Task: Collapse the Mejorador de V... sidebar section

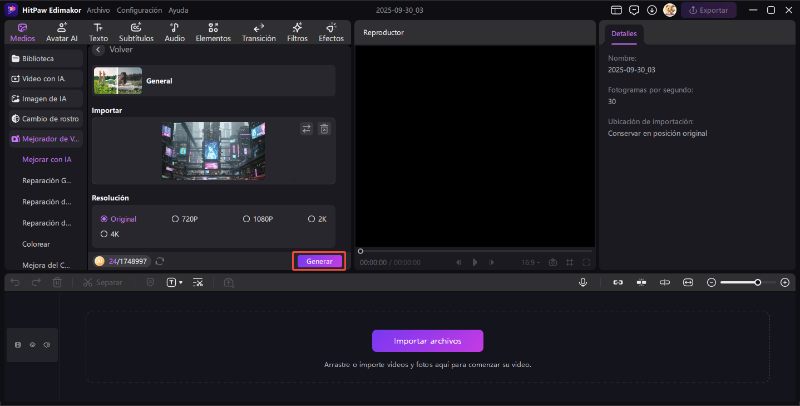Action: tap(43, 139)
